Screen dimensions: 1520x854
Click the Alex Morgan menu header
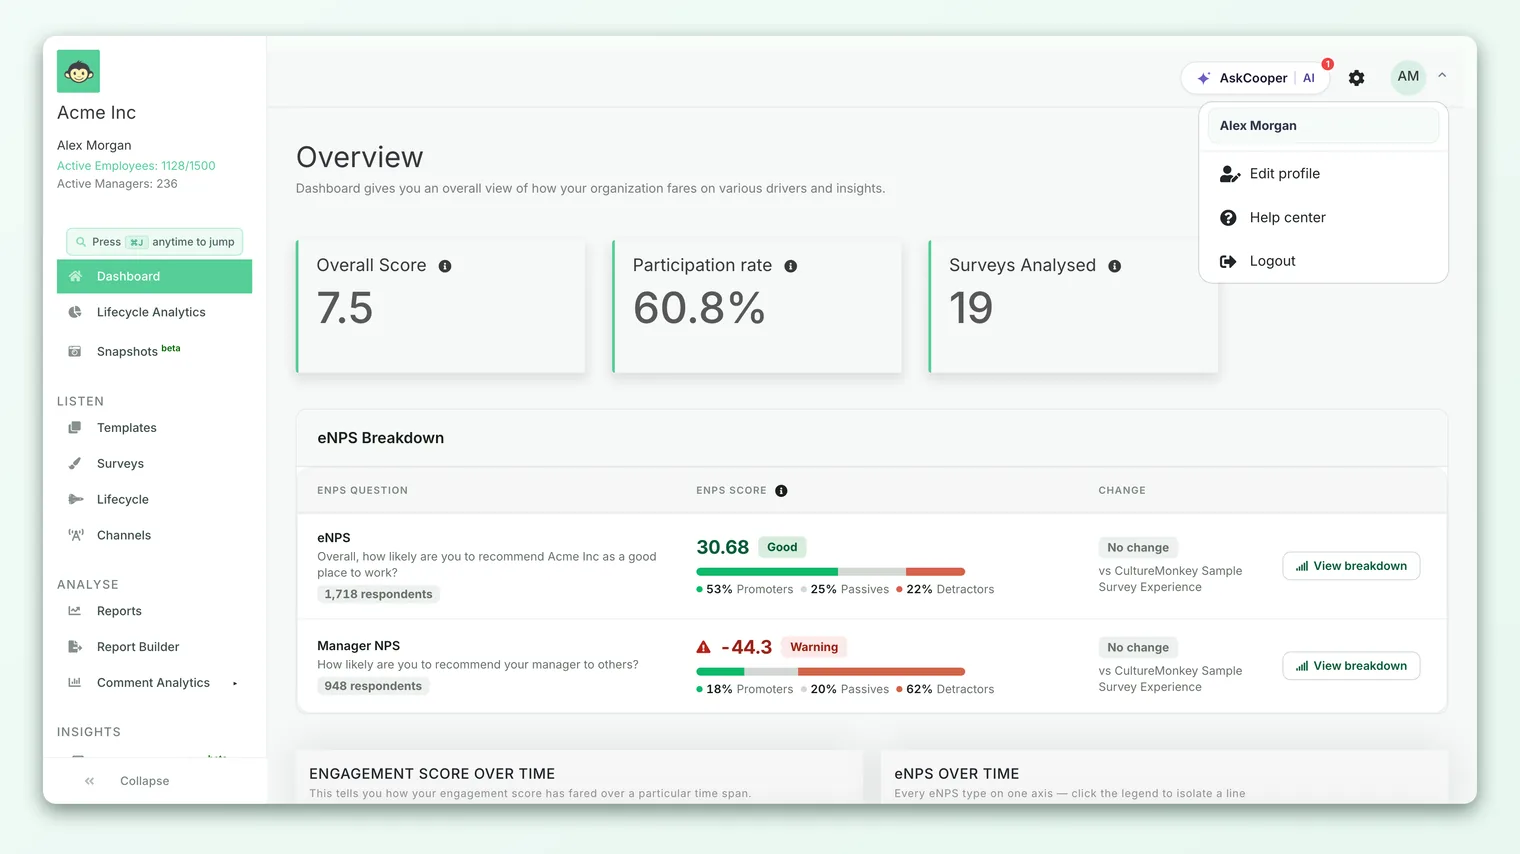(x=1323, y=126)
